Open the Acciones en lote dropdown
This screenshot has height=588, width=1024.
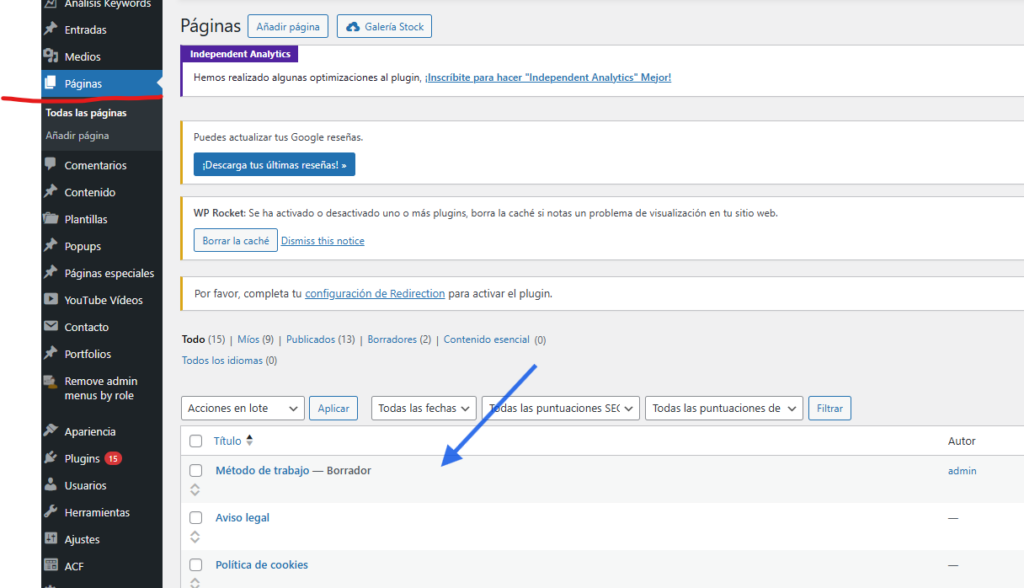[243, 408]
